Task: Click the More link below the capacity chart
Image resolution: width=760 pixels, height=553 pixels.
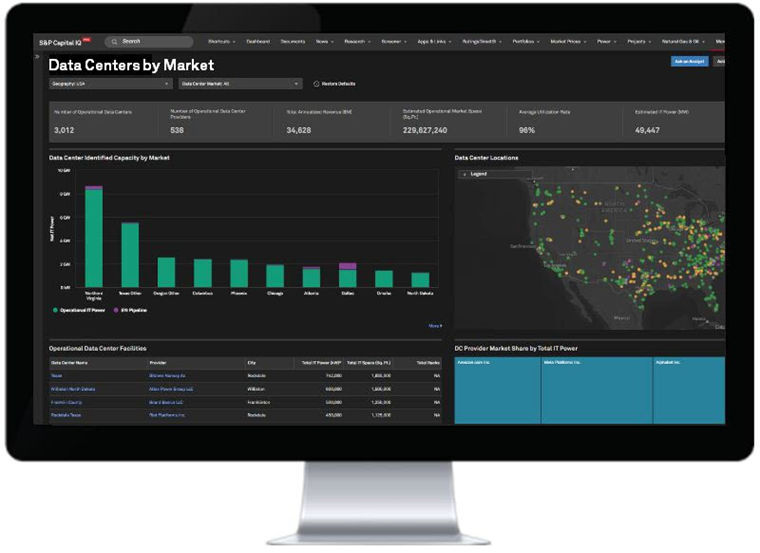Action: (x=435, y=326)
